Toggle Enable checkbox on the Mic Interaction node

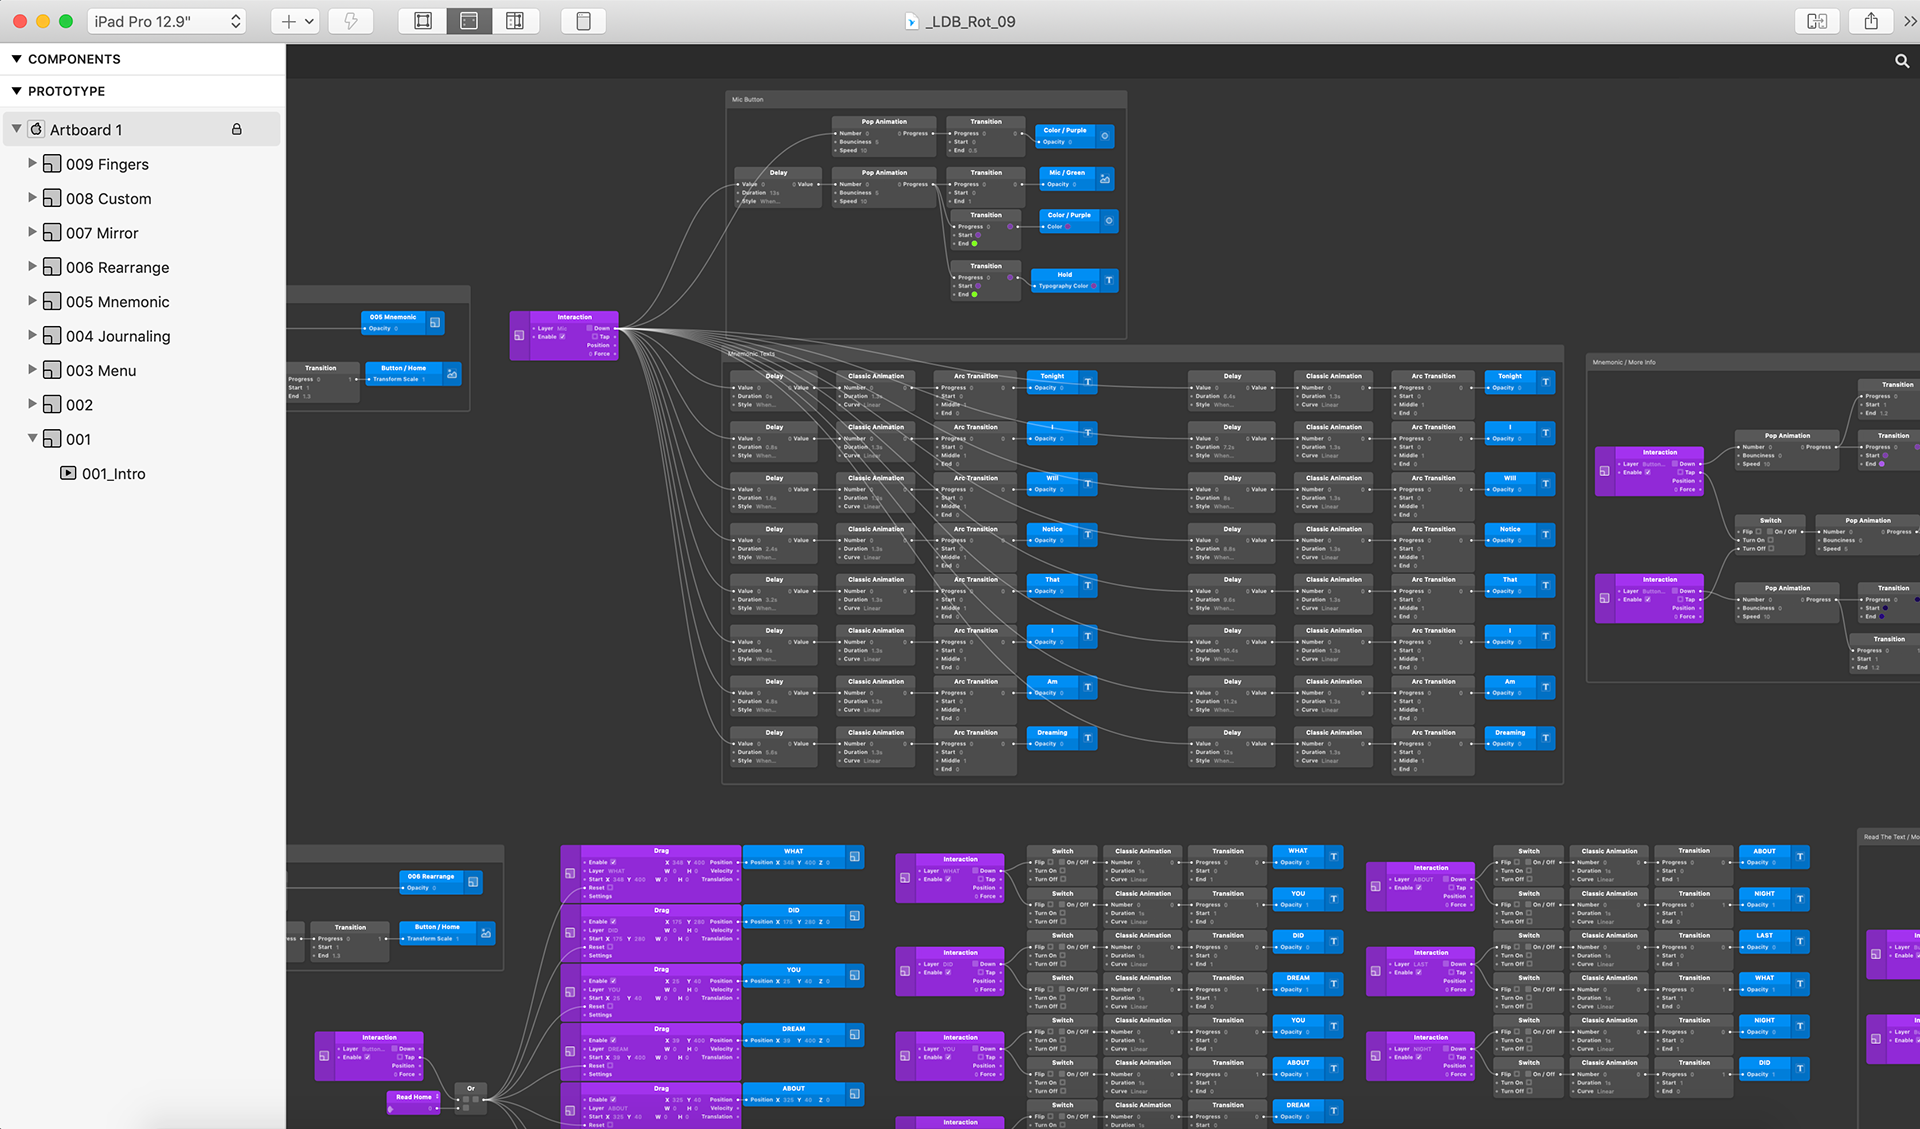[562, 337]
